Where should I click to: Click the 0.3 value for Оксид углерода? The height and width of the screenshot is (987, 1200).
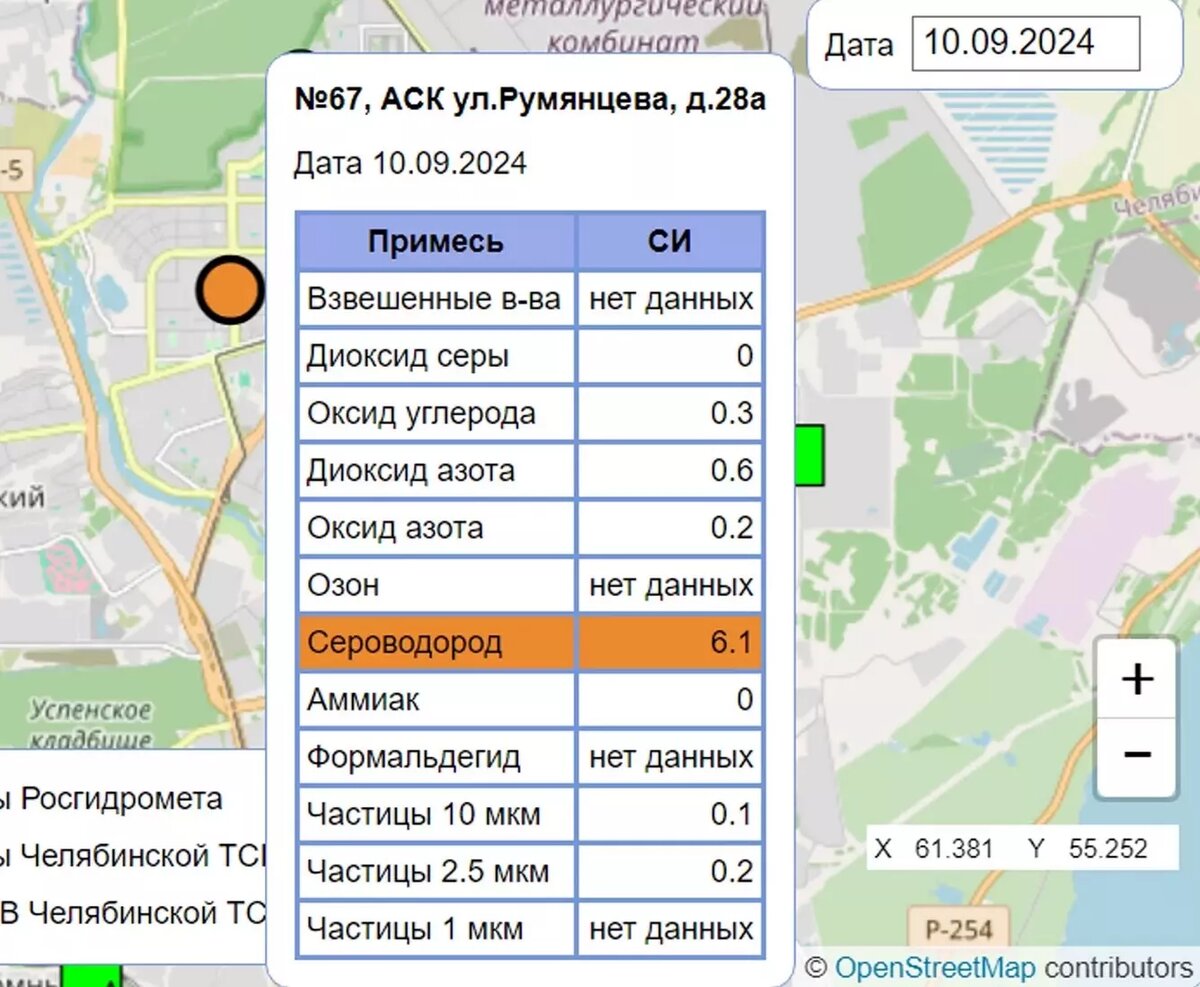[x=732, y=413]
